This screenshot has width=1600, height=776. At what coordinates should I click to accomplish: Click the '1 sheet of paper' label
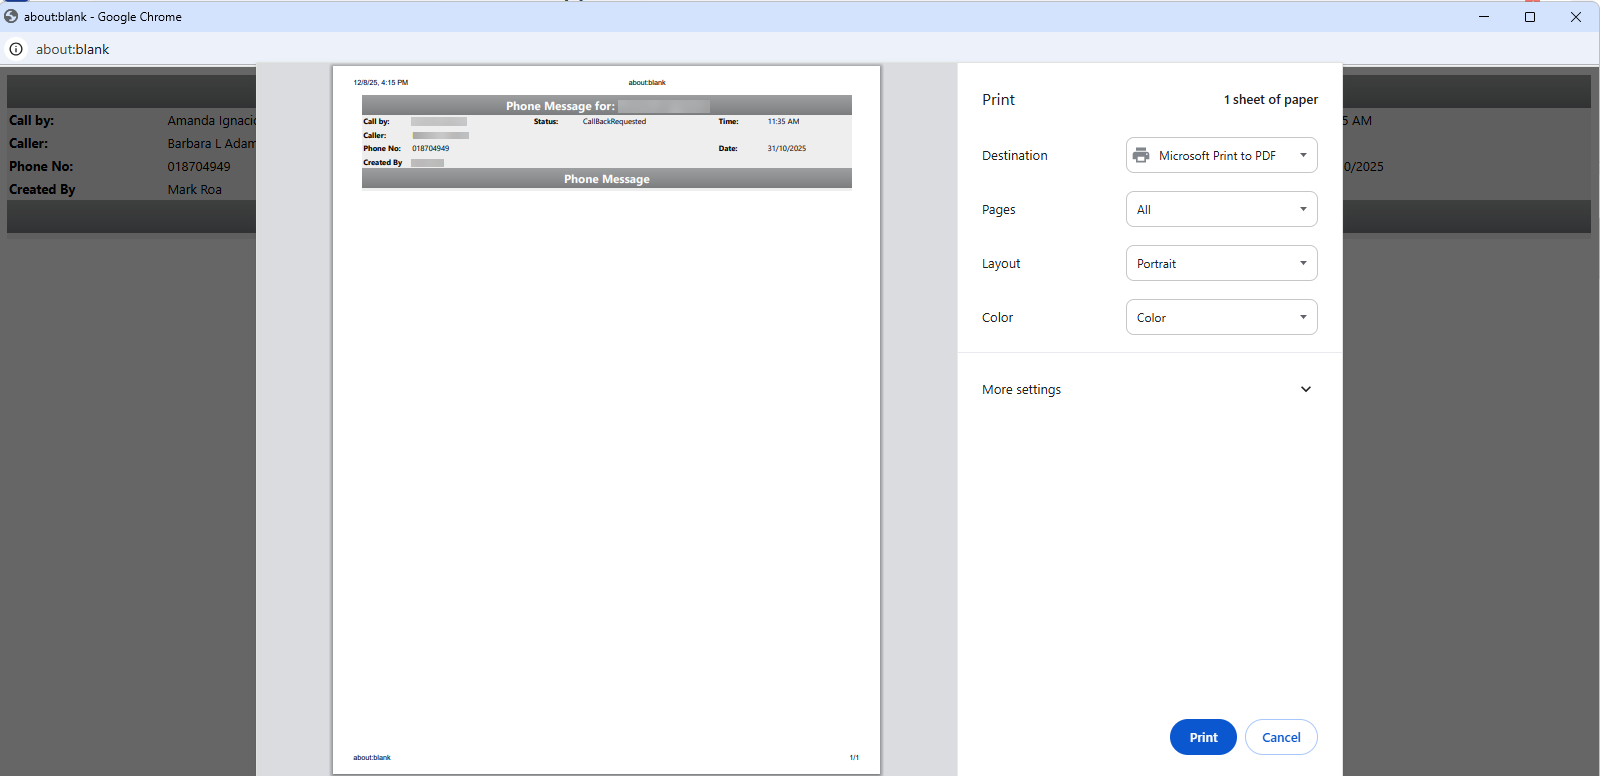1270,100
